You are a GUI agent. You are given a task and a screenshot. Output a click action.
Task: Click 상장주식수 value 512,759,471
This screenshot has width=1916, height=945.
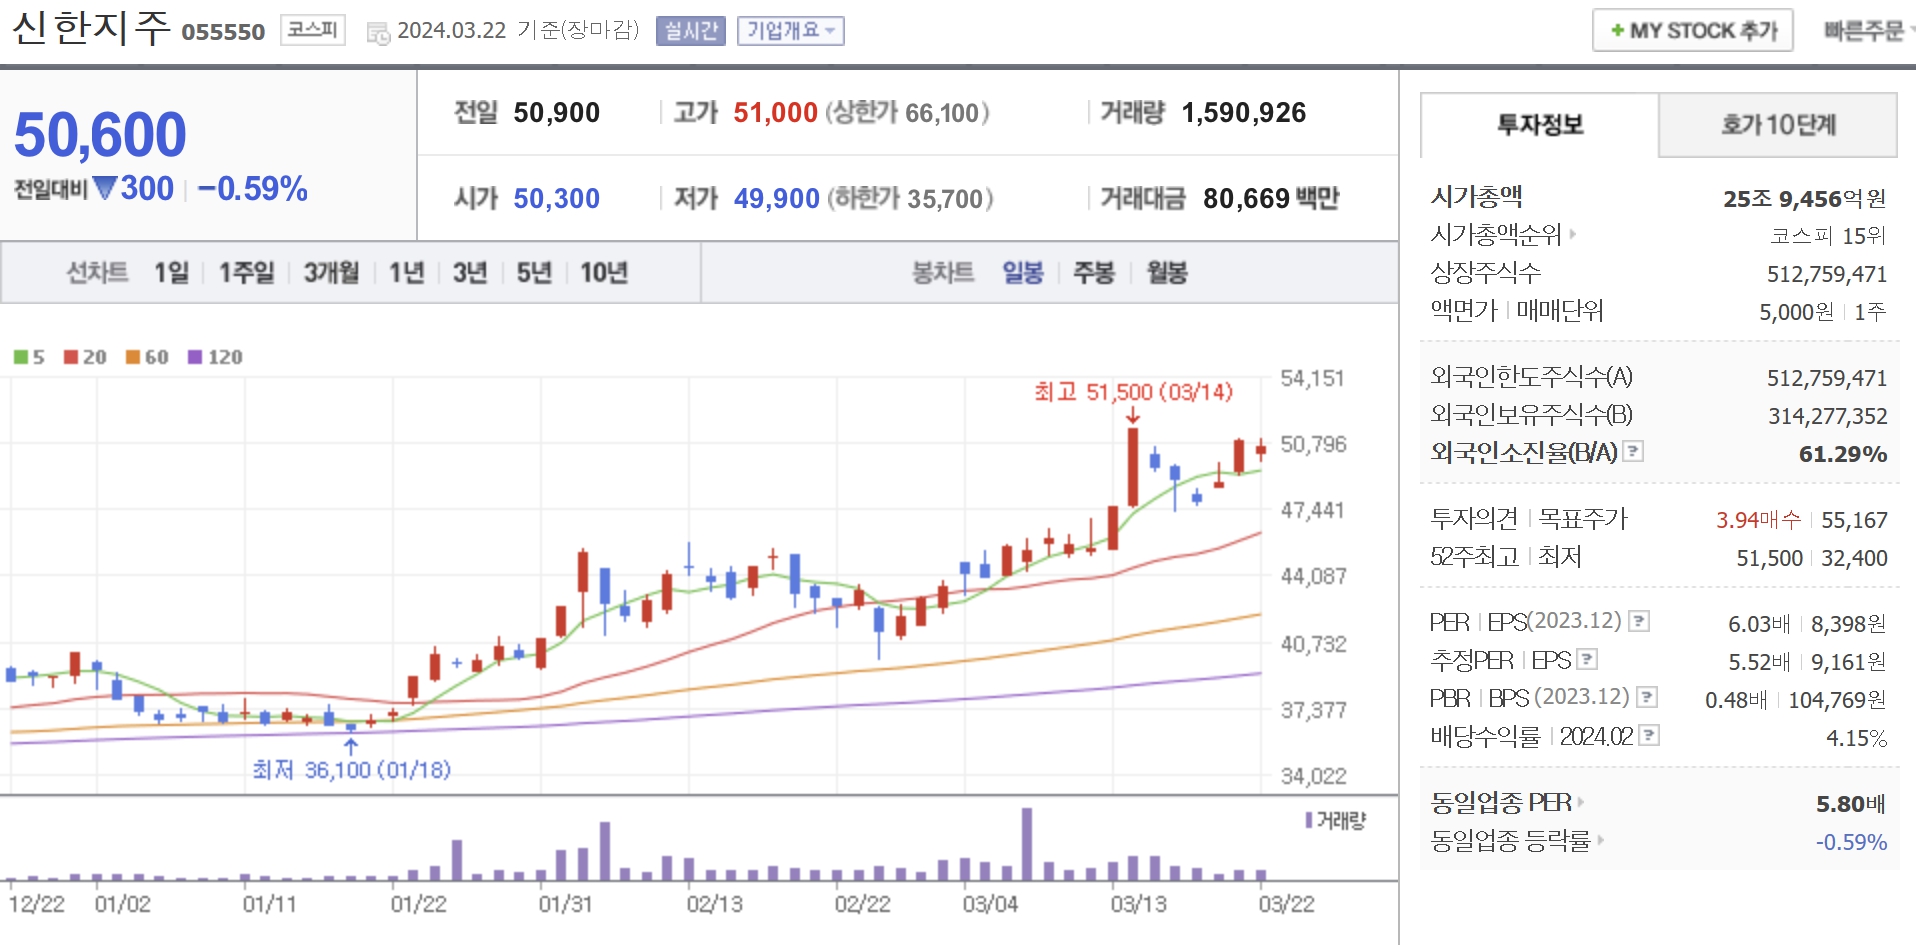point(1827,274)
